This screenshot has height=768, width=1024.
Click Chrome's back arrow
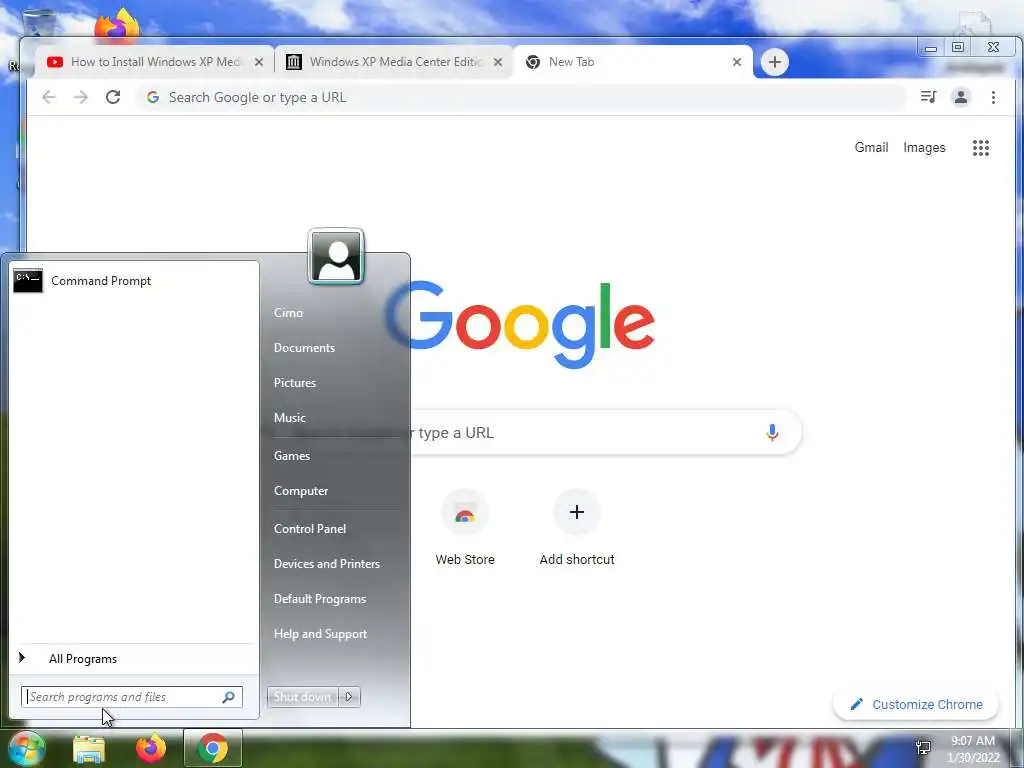(x=49, y=97)
